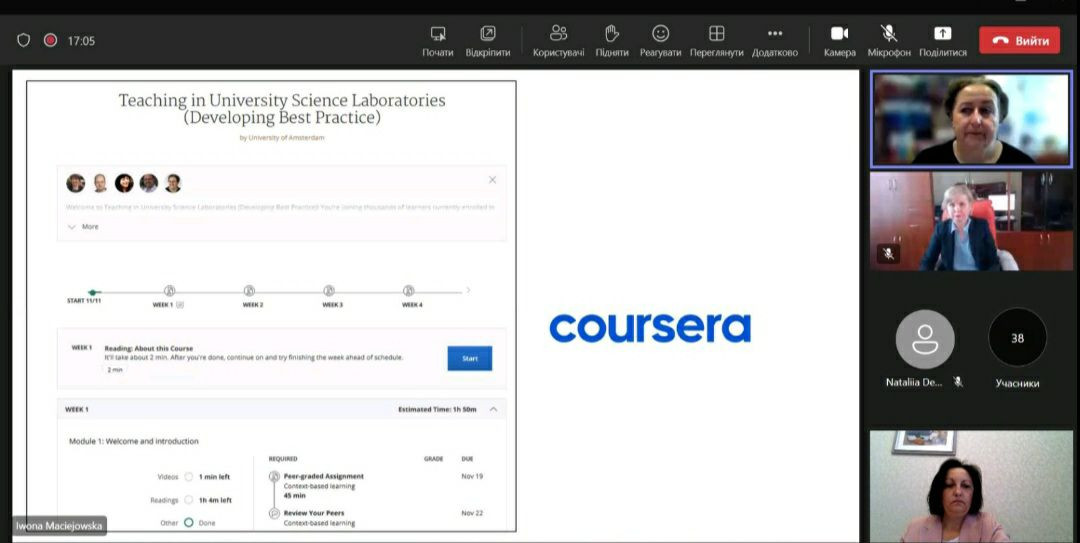Open the Chat (Почати) panel
The width and height of the screenshot is (1080, 543).
click(437, 41)
